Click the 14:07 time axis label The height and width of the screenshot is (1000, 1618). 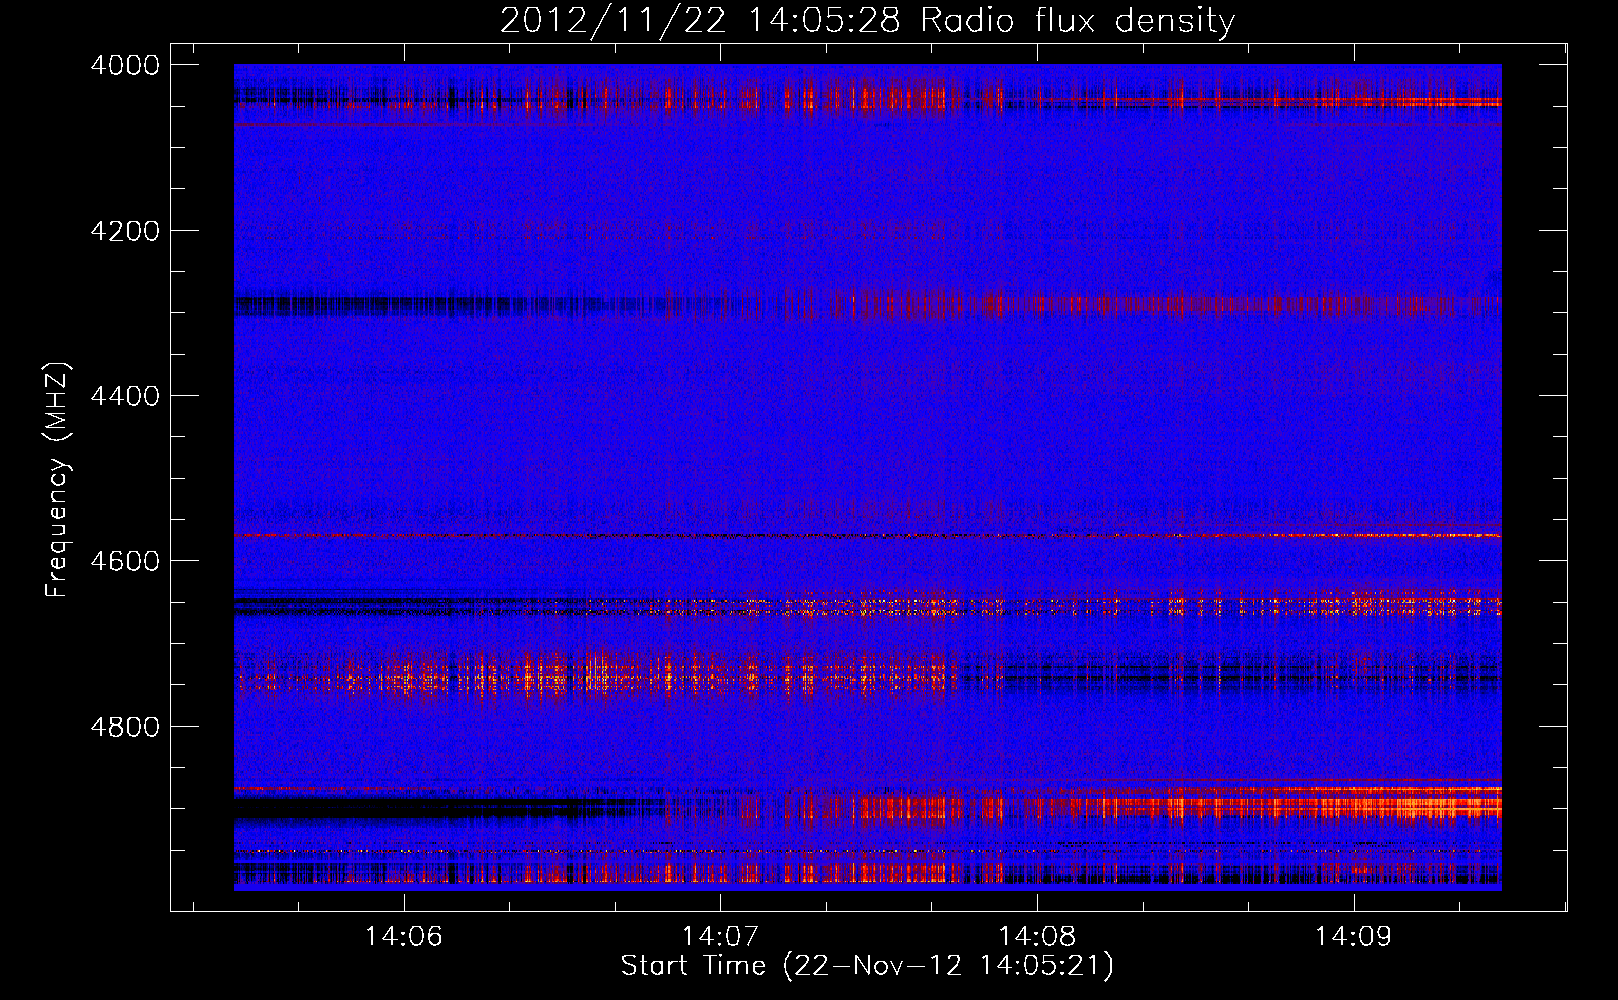(720, 936)
